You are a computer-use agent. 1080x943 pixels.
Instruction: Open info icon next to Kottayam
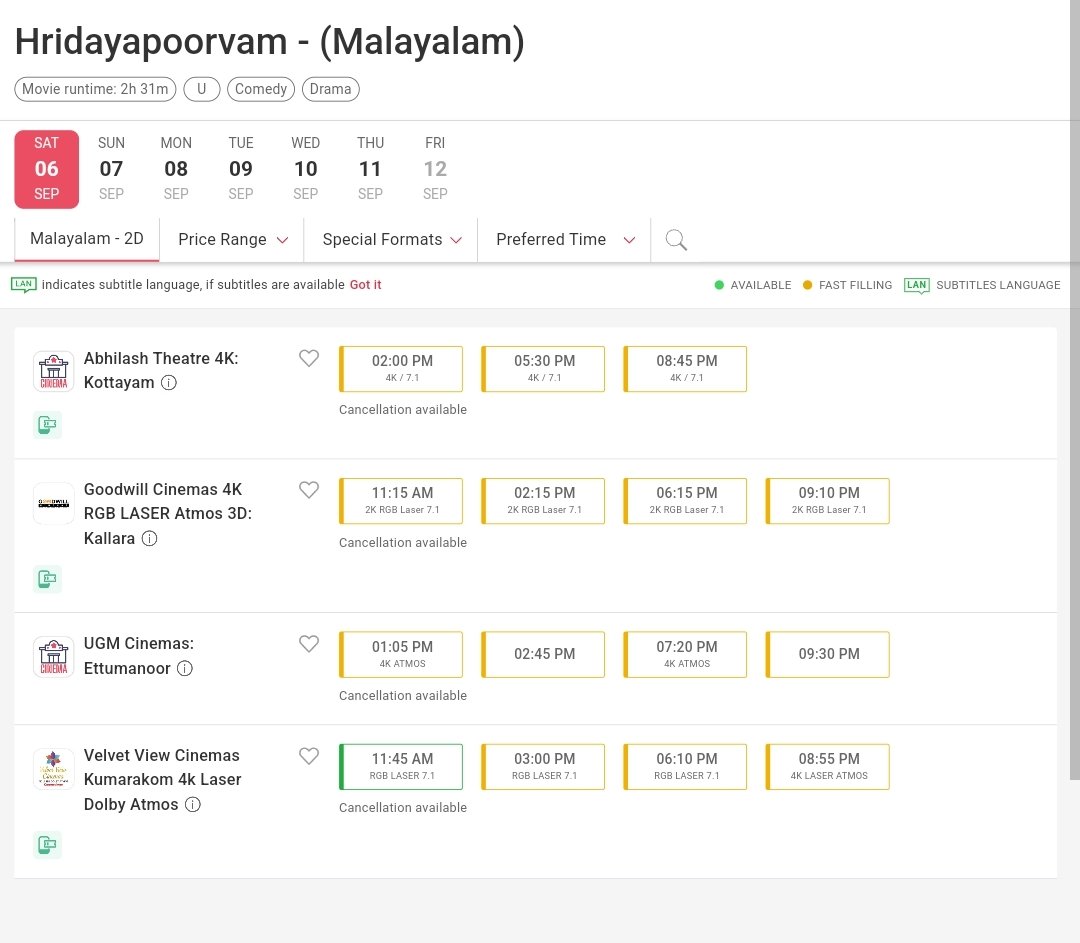coord(167,382)
